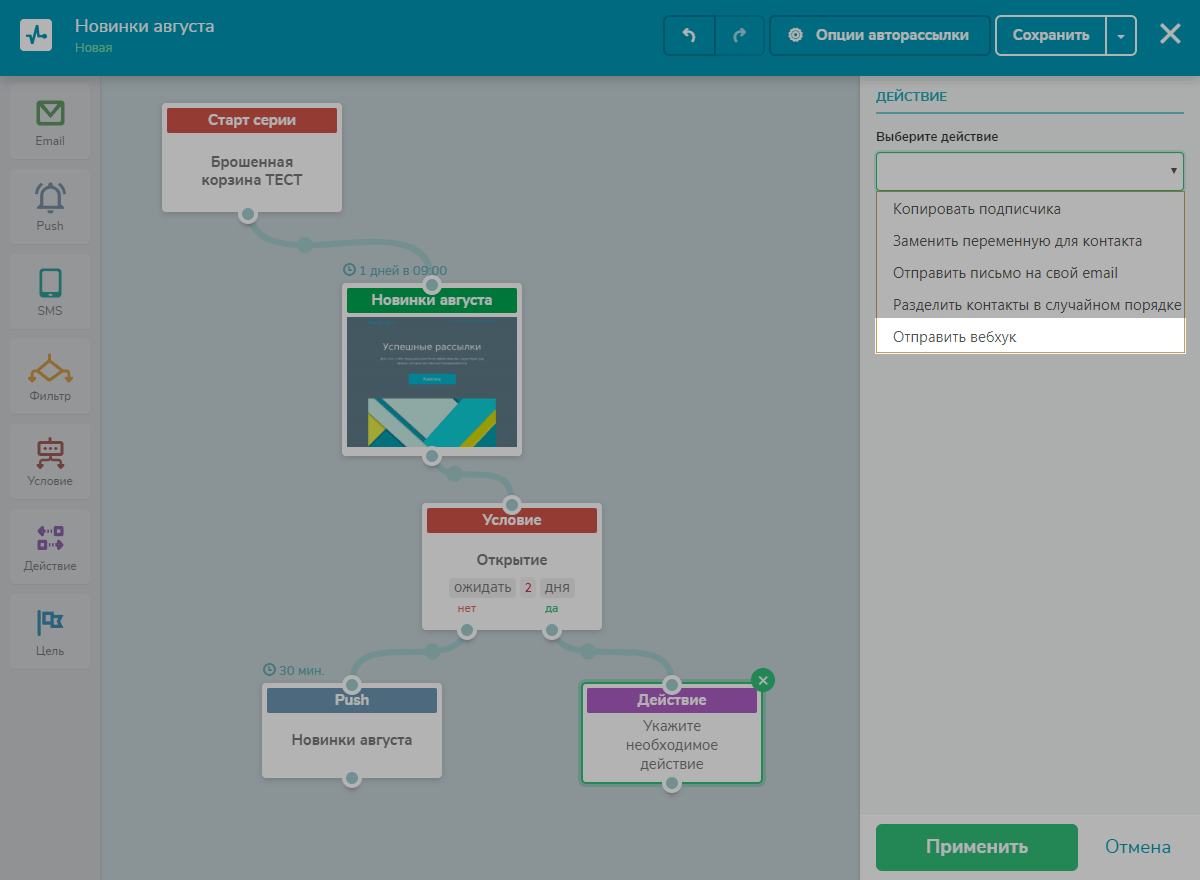Open the Выберите действие combo box
Viewport: 1200px width, 880px height.
tap(1030, 171)
